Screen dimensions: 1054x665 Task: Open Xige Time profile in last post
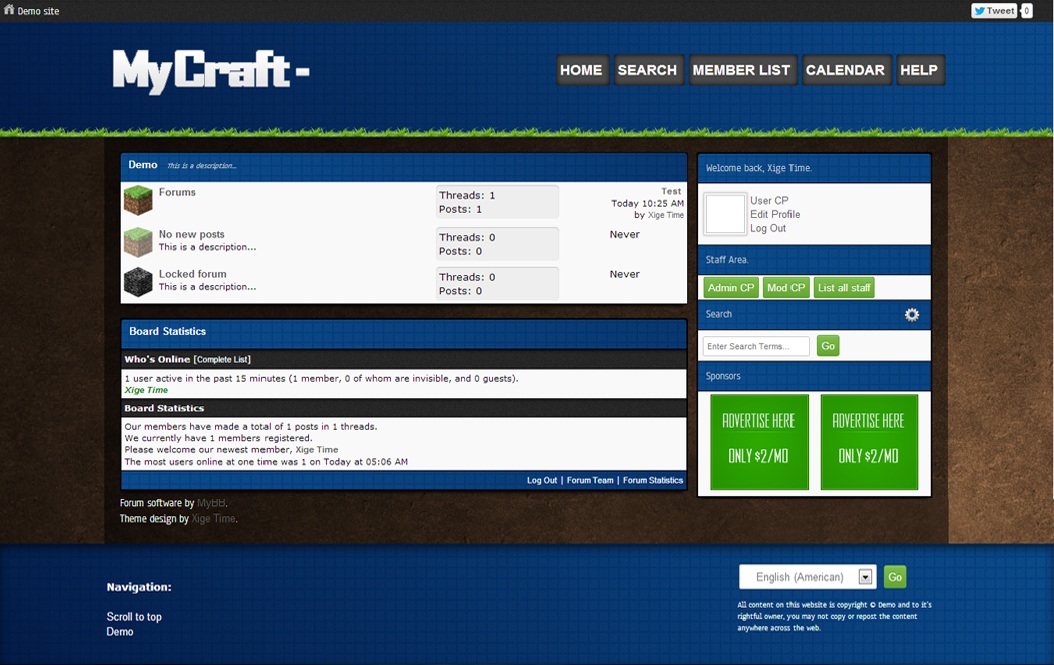tap(665, 215)
